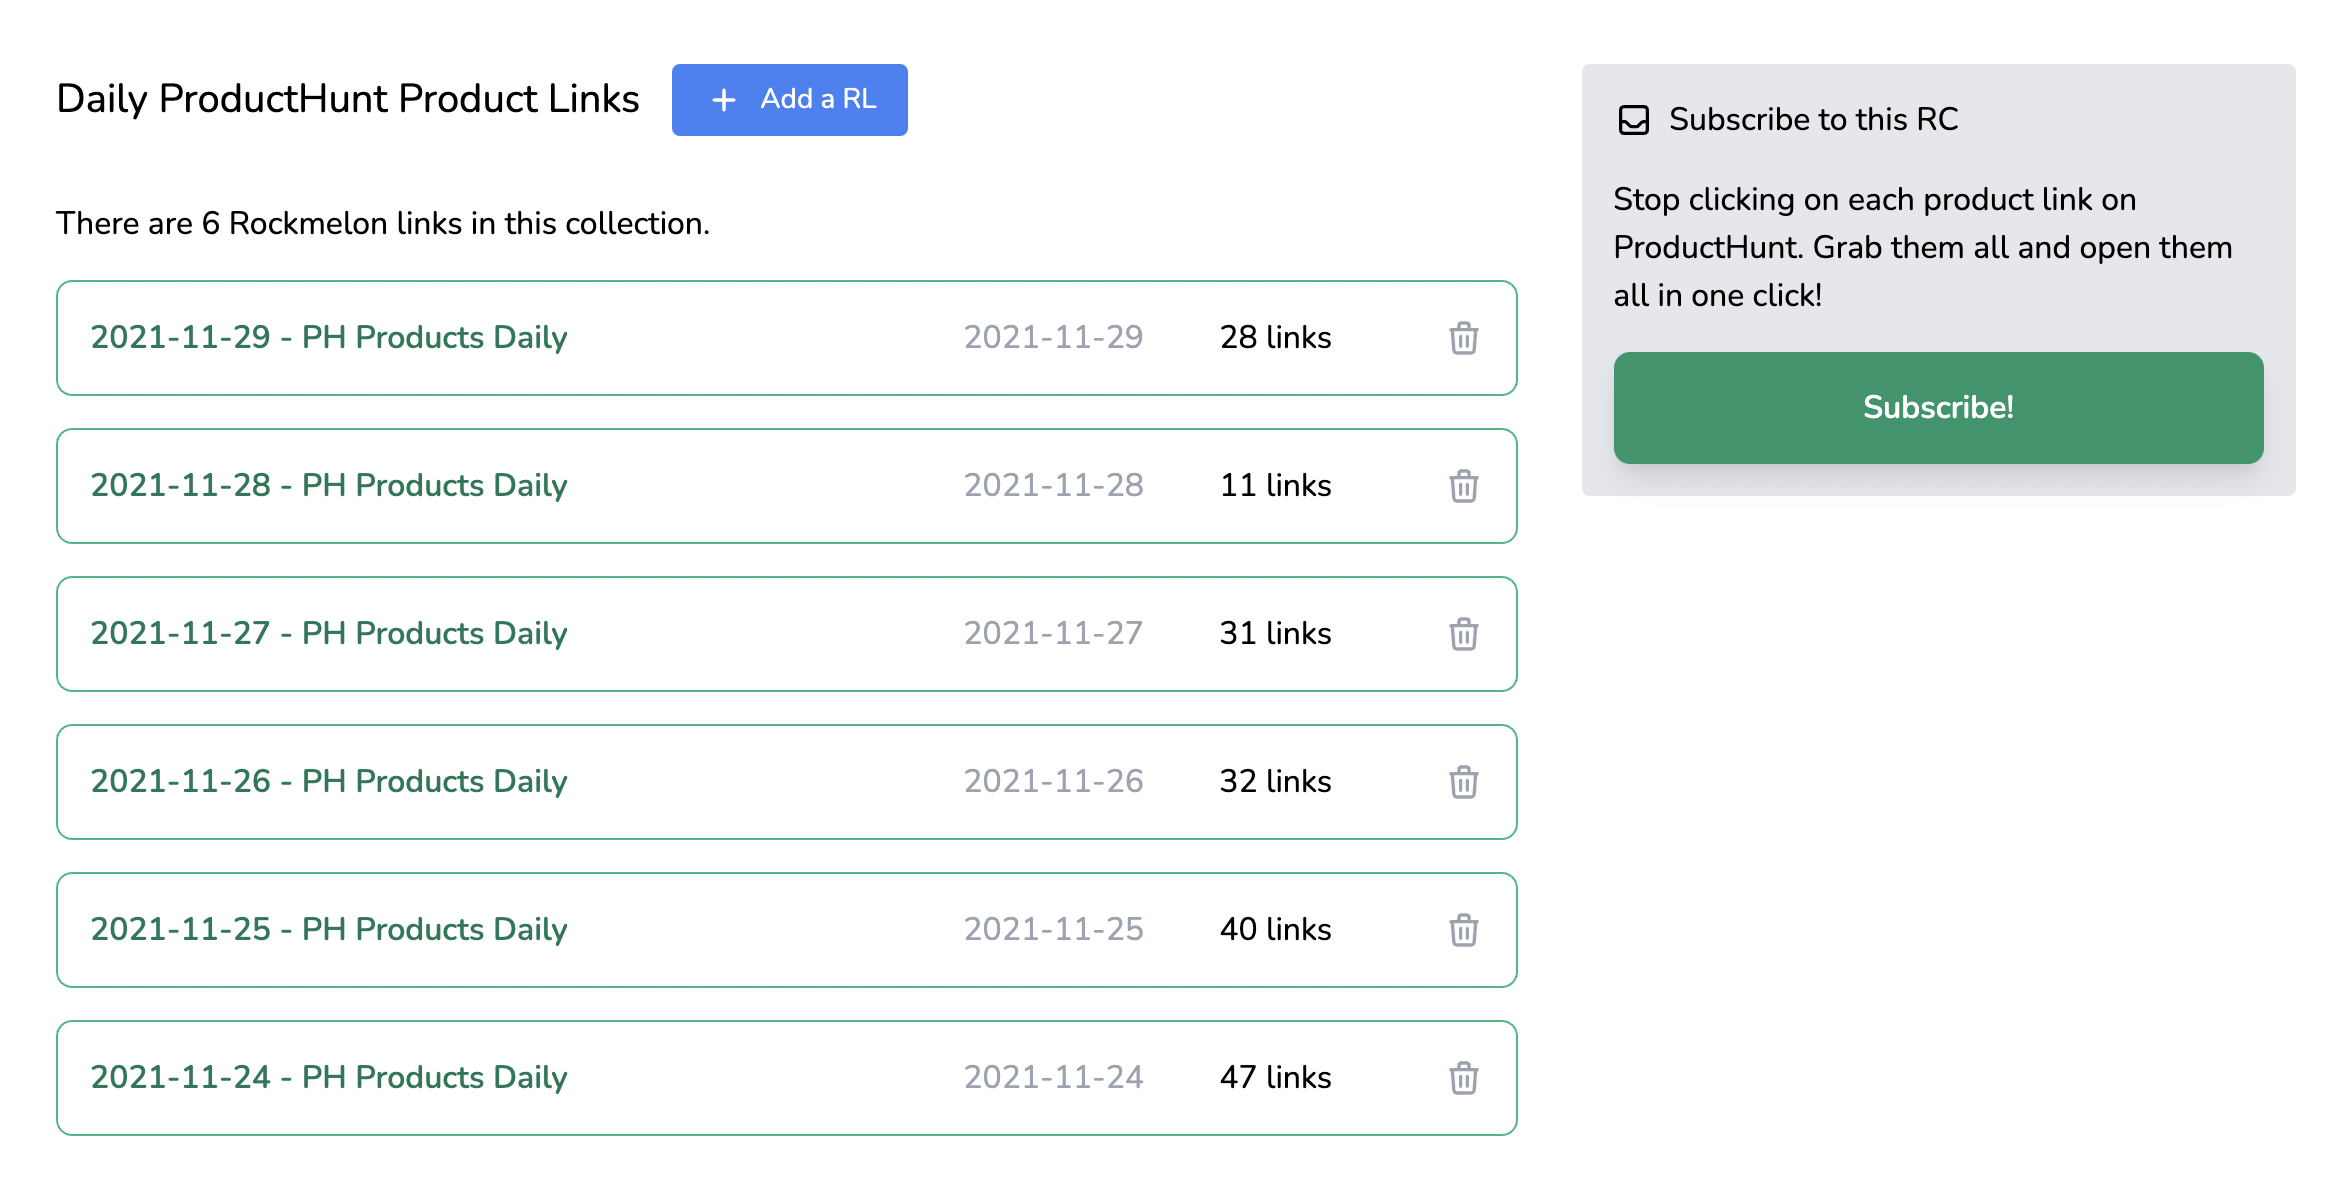Open 2021-11-28 - PH Products Daily link
The height and width of the screenshot is (1188, 2352).
point(329,486)
